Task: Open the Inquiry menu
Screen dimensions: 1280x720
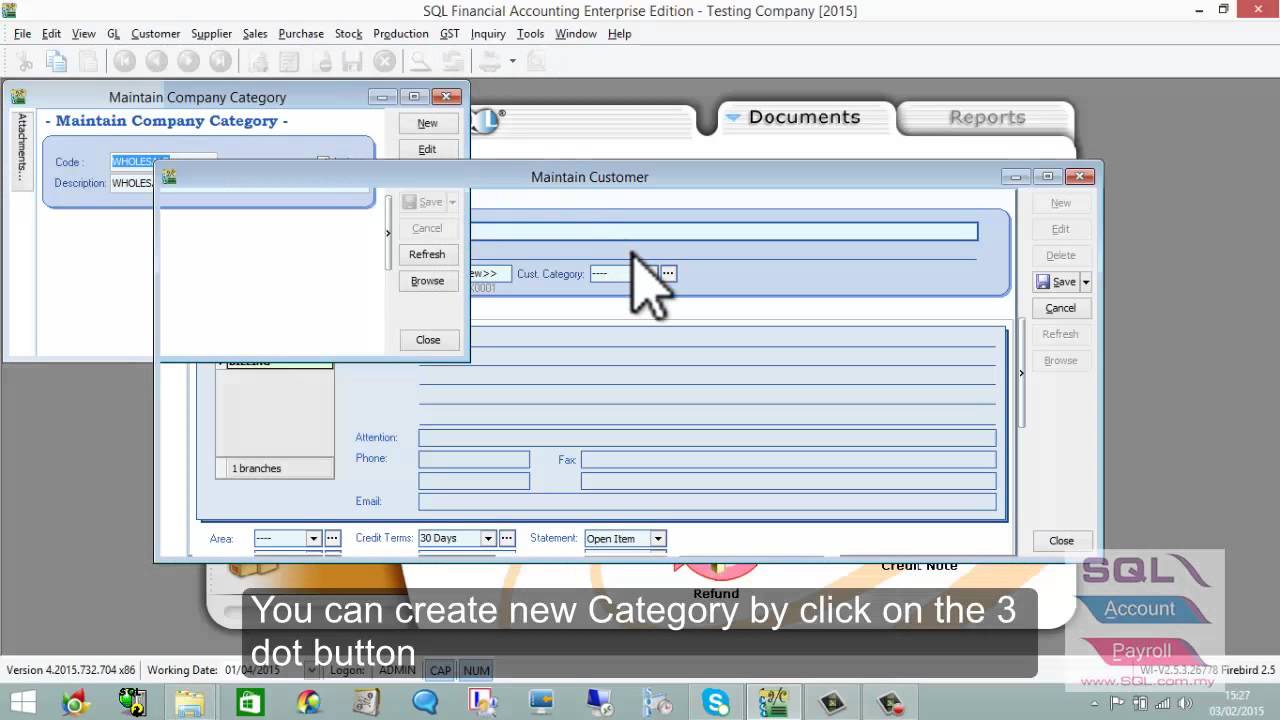Action: click(488, 33)
